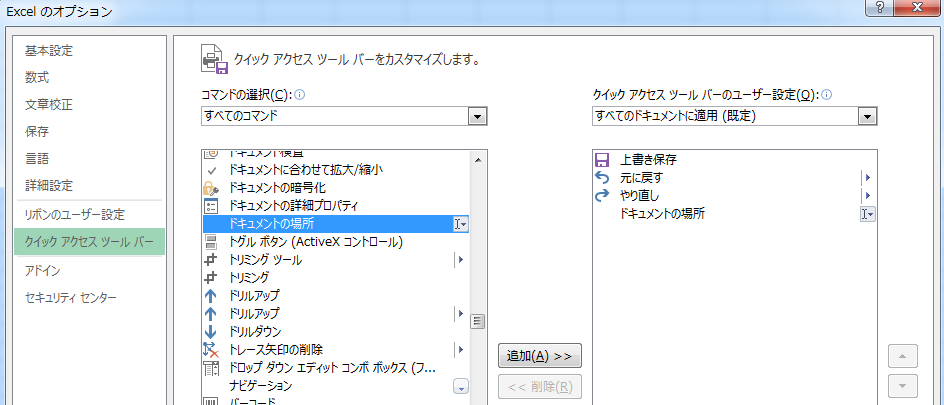
Task: Click the move up arrow button
Action: tap(902, 356)
